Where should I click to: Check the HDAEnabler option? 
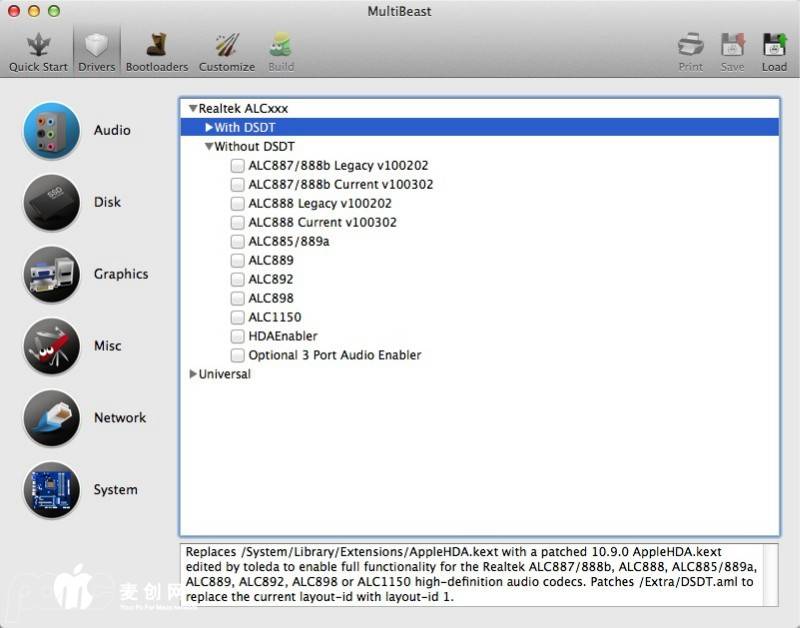pyautogui.click(x=238, y=336)
